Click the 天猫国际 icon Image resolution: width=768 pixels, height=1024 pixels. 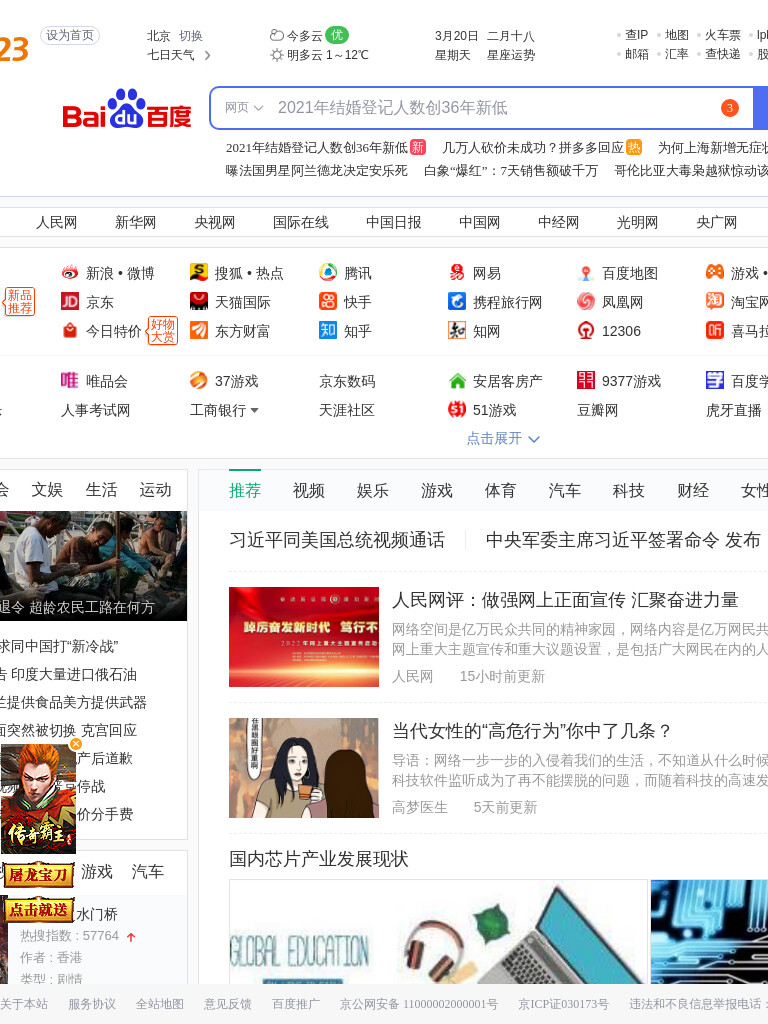pos(199,301)
